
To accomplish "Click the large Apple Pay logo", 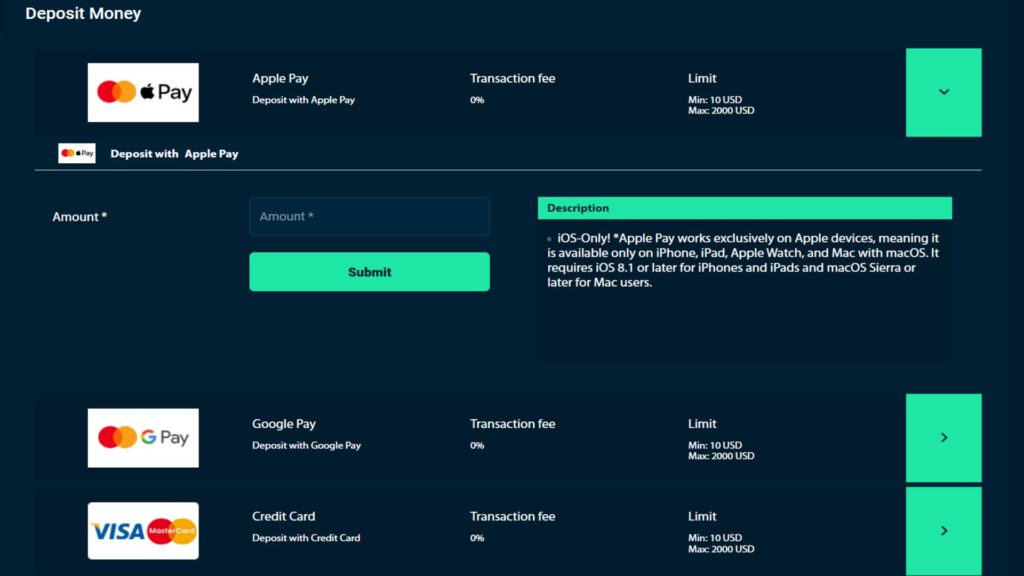I will pos(143,92).
